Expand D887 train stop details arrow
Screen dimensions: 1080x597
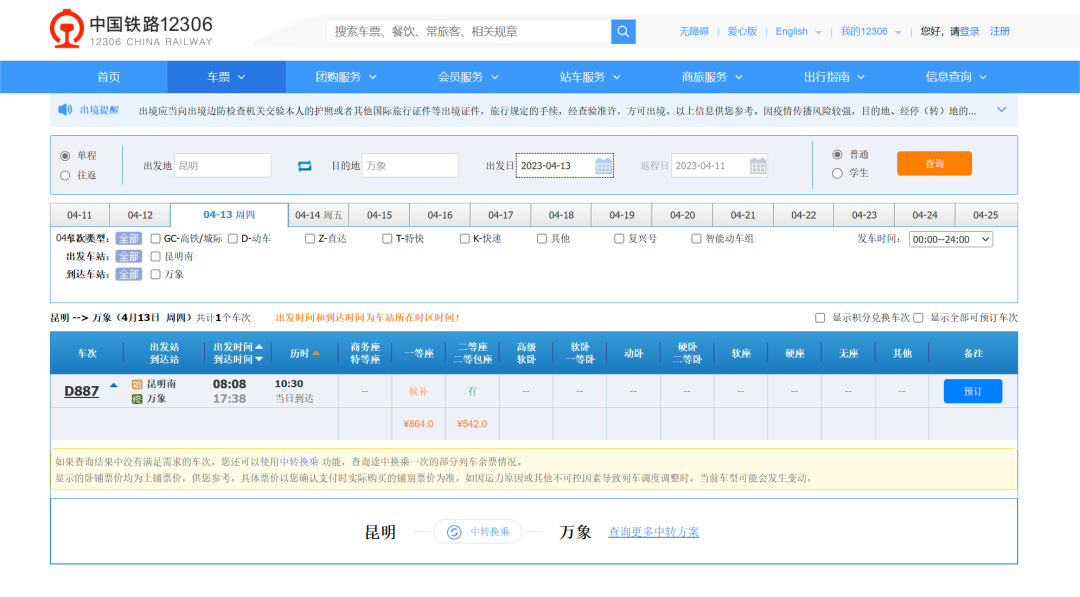click(x=114, y=386)
